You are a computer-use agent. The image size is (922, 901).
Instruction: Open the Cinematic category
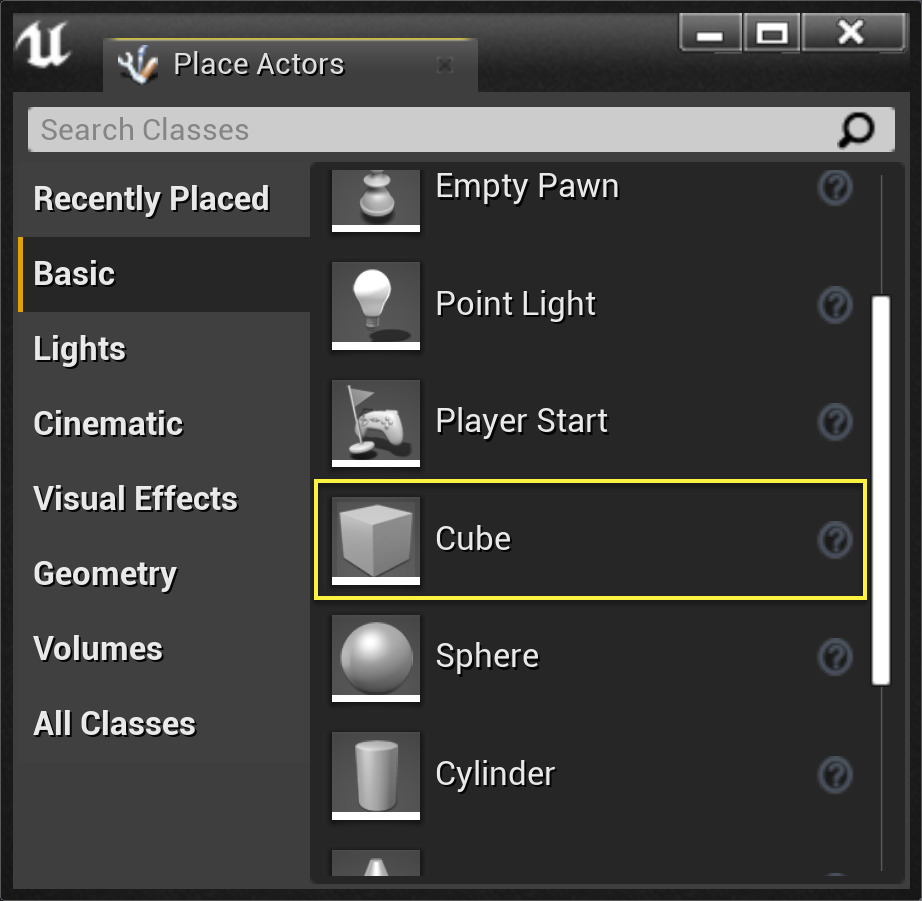tap(107, 423)
